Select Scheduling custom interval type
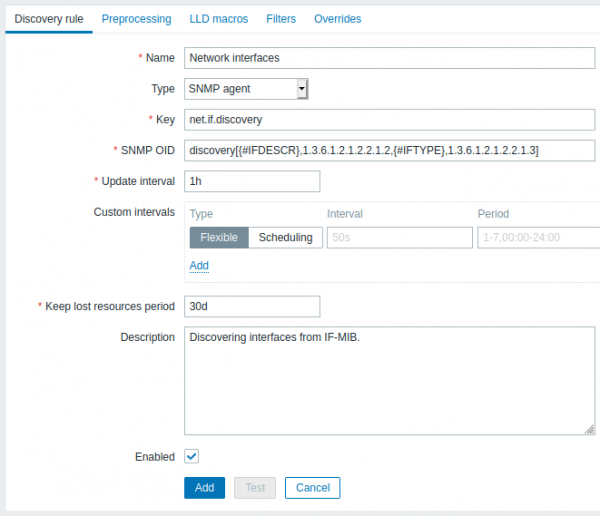600x516 pixels. (285, 237)
